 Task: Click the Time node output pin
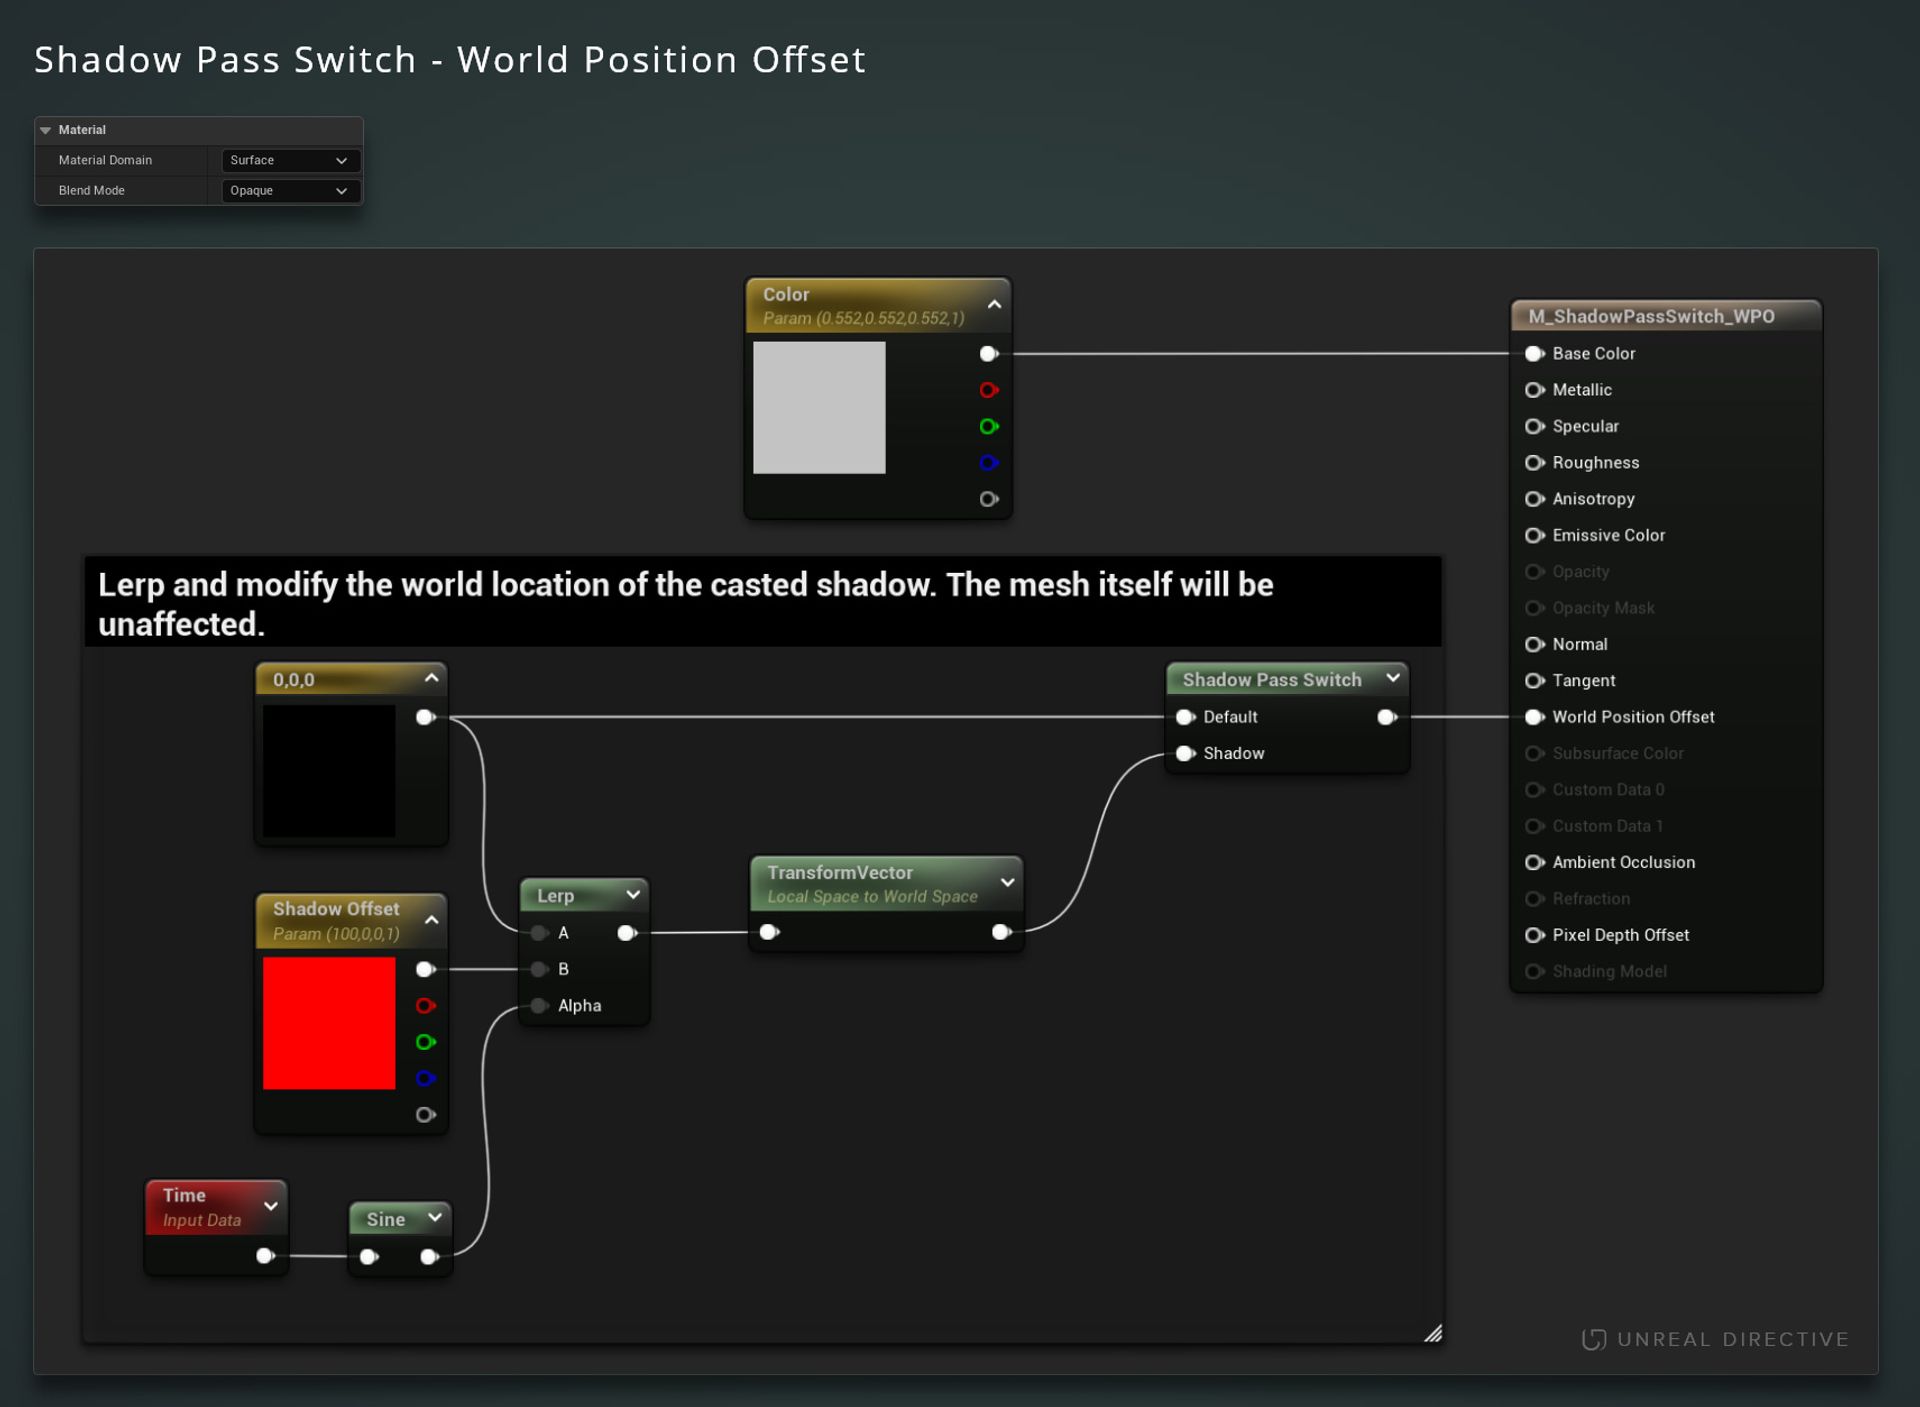tap(265, 1256)
